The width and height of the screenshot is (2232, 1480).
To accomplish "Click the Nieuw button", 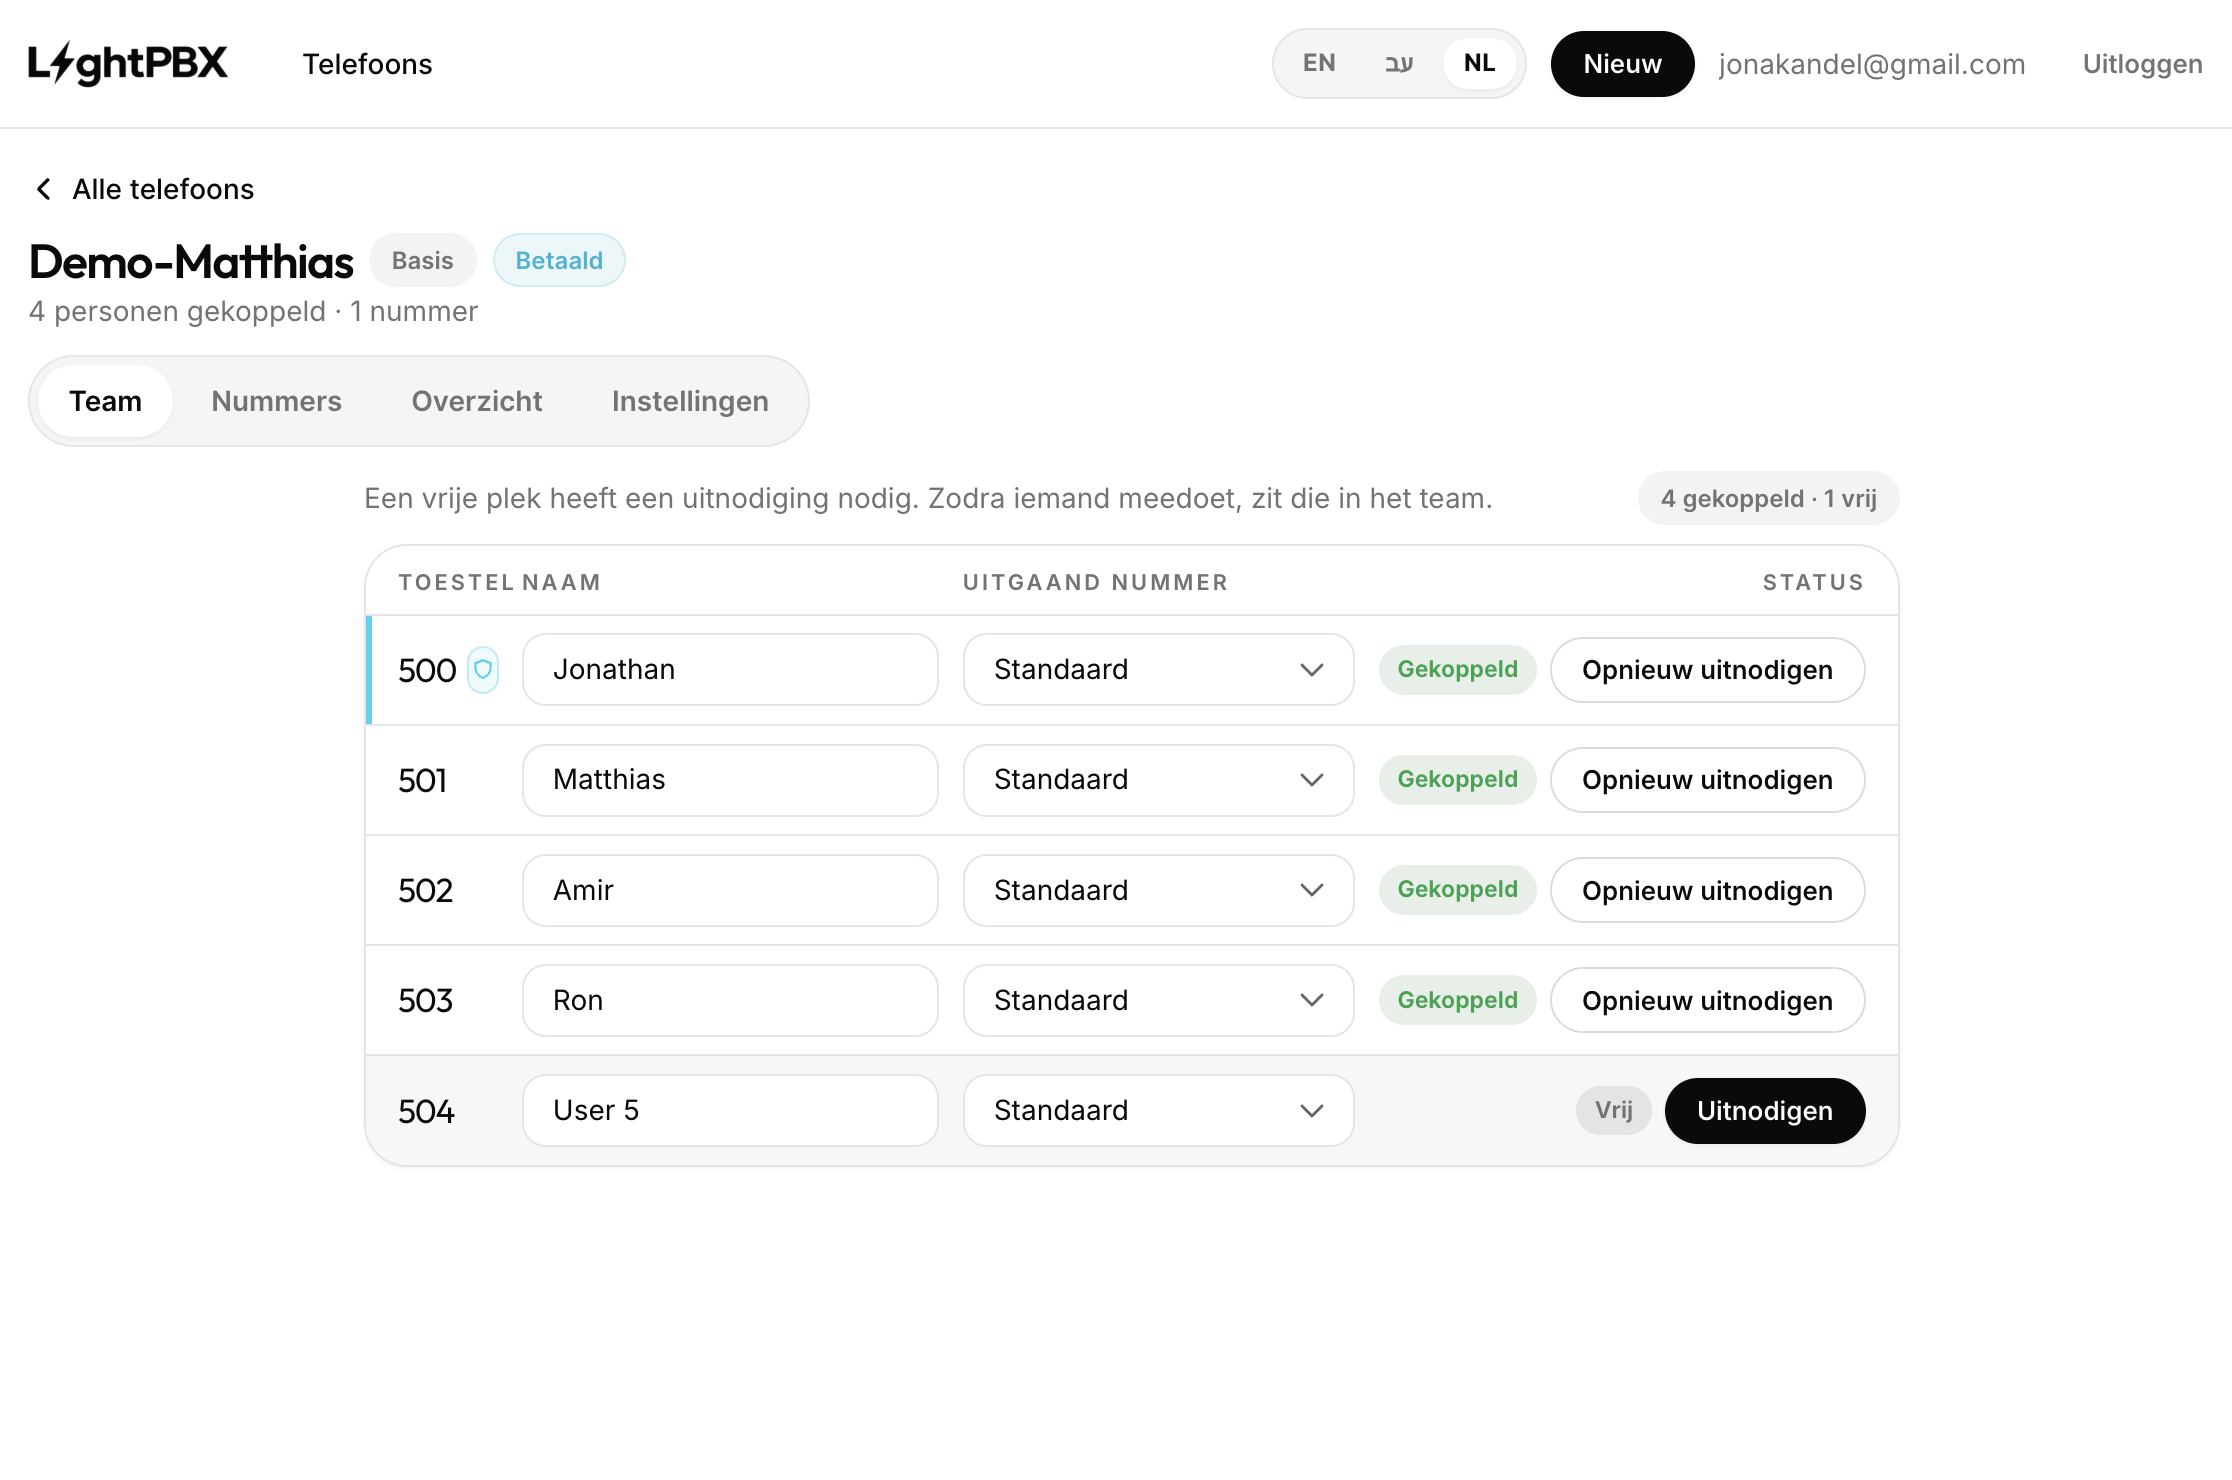I will (1622, 64).
